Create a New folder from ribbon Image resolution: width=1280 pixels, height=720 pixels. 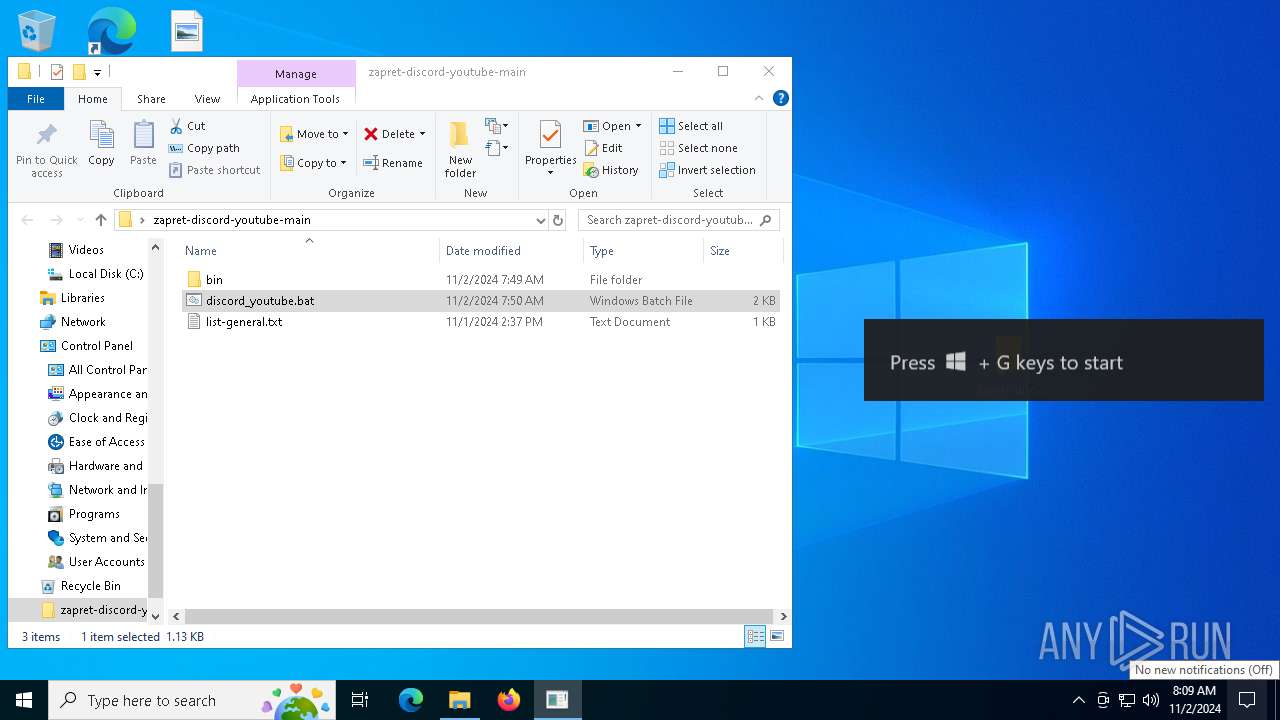click(x=460, y=150)
